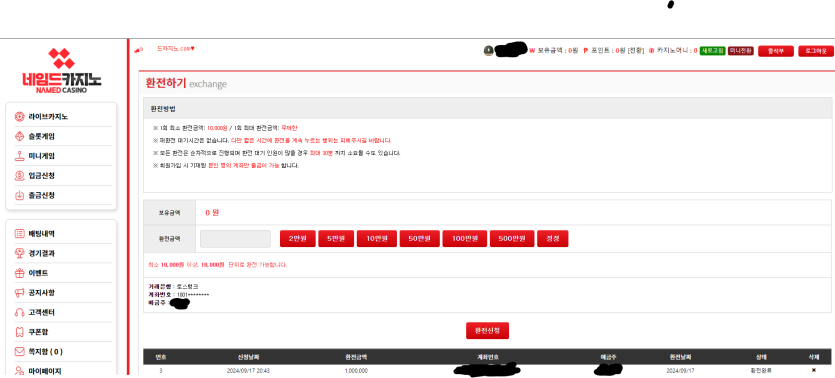Select the 2만원 amount button
The width and height of the screenshot is (835, 378).
point(298,239)
